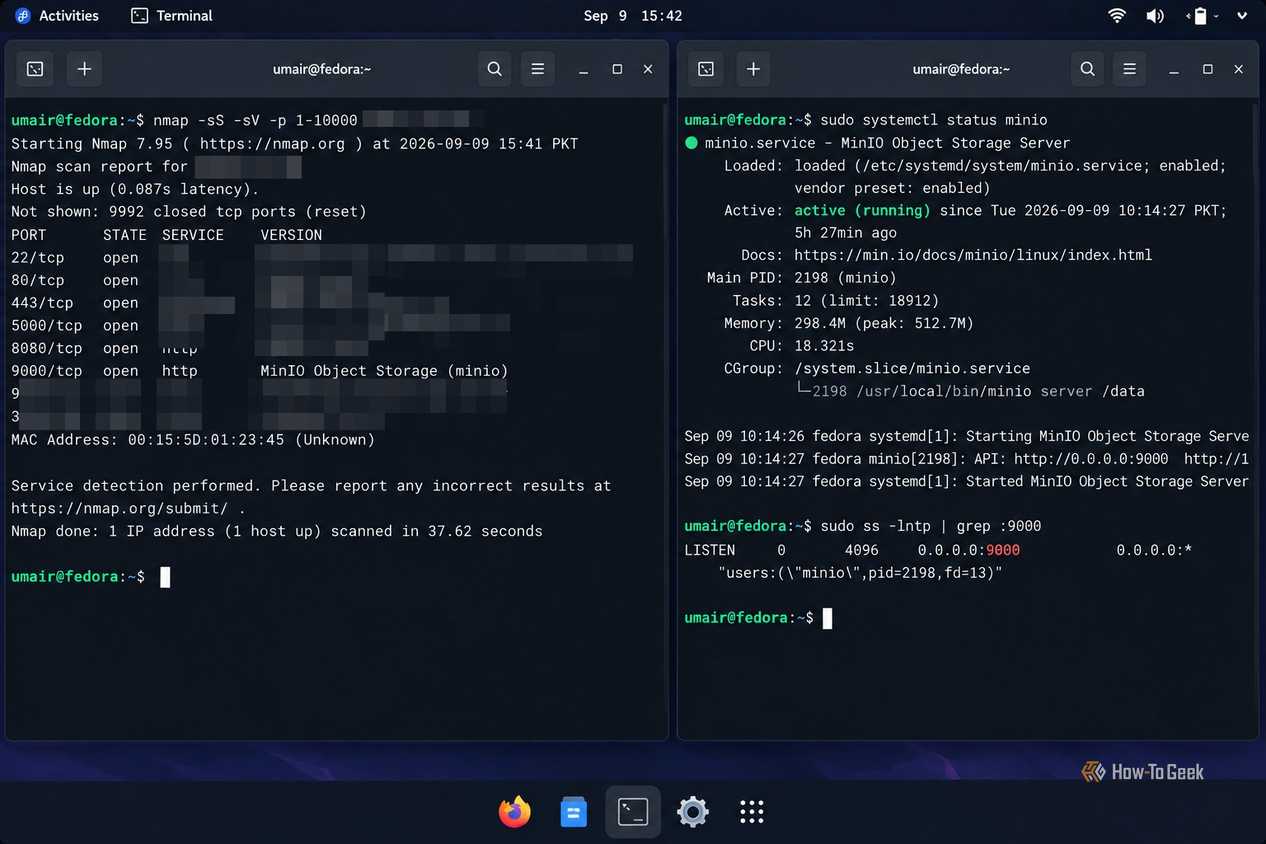Open hamburger menu in left terminal window
1266x844 pixels.
coord(538,69)
